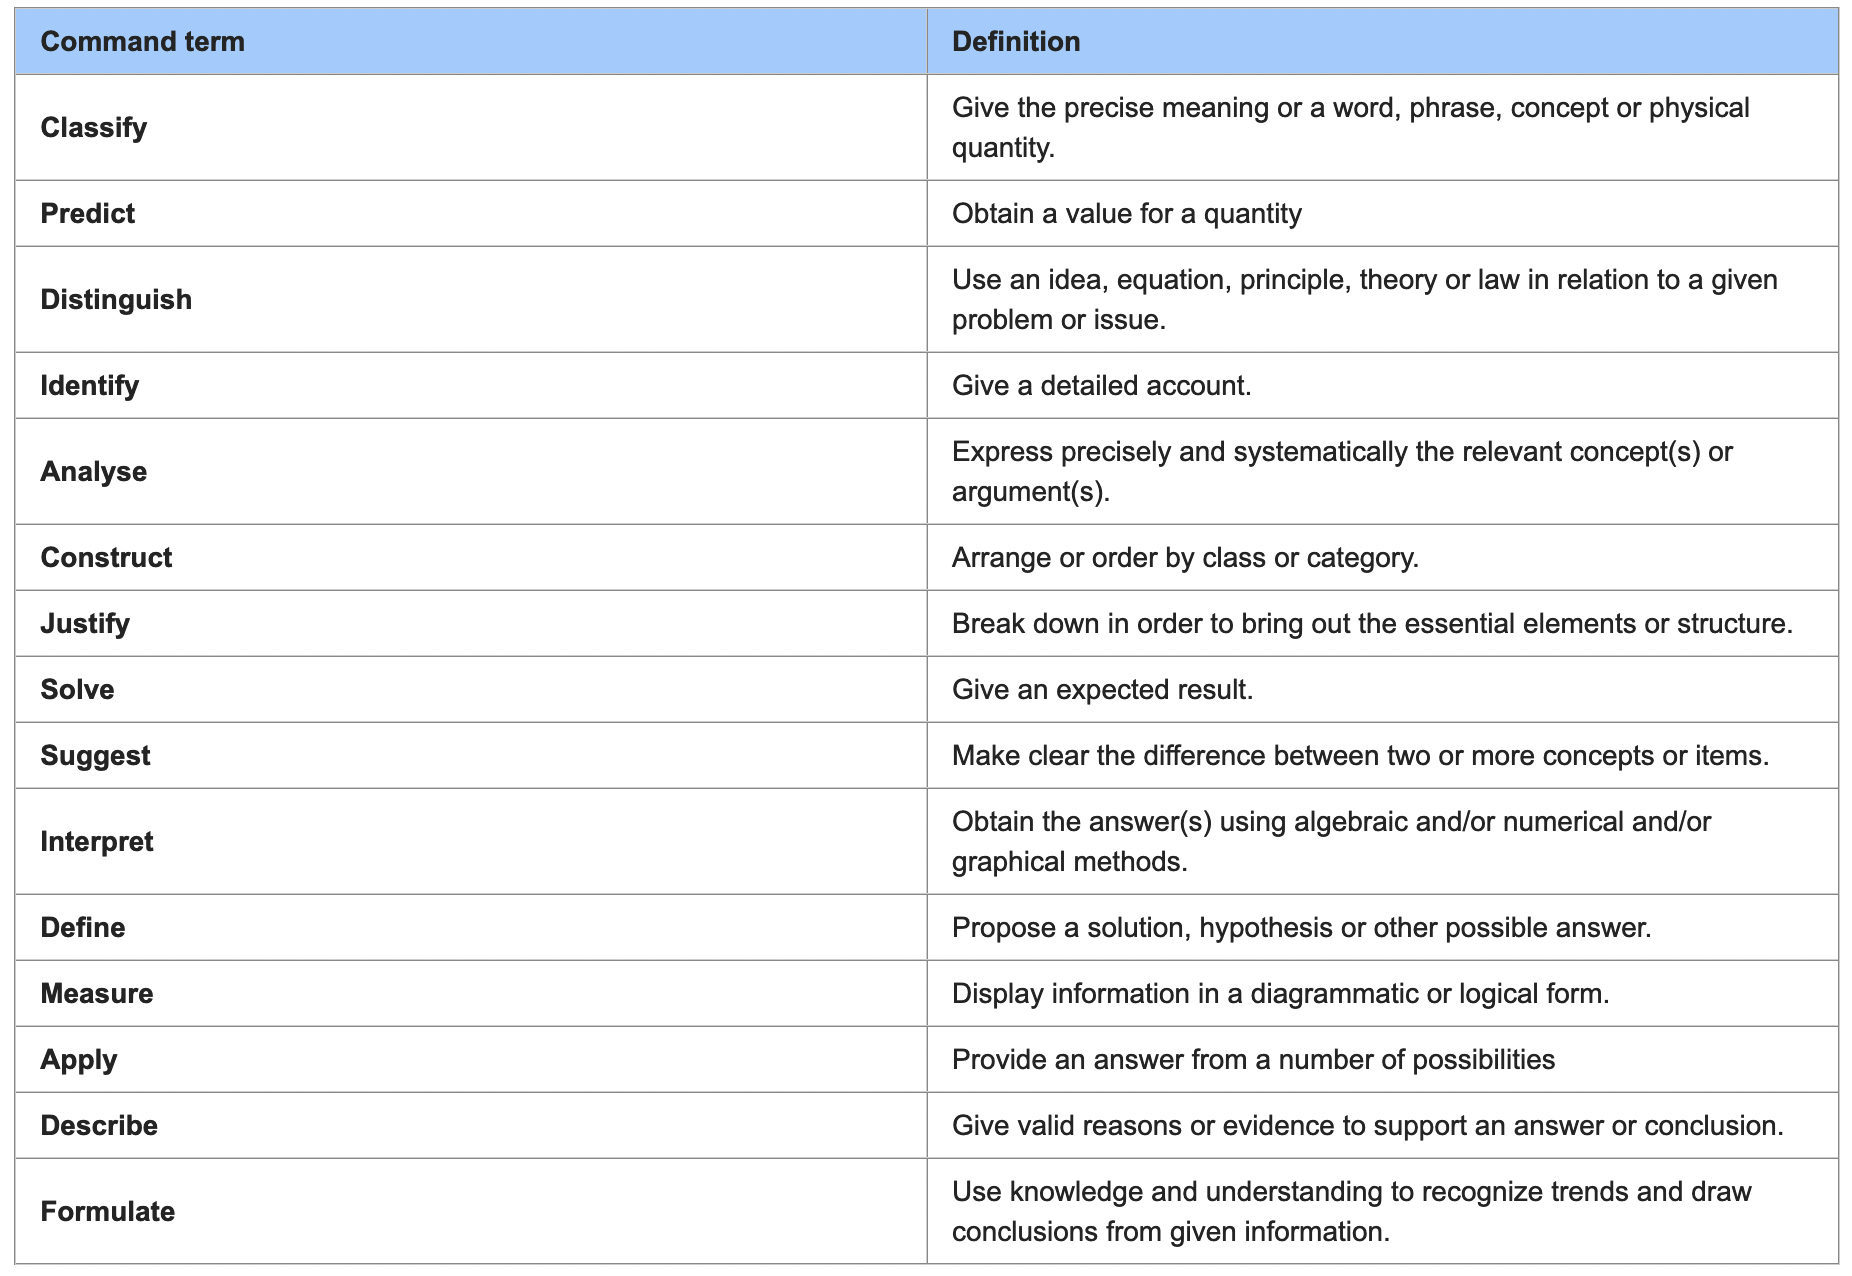Click the 'Describe' term cell

coord(99,1126)
